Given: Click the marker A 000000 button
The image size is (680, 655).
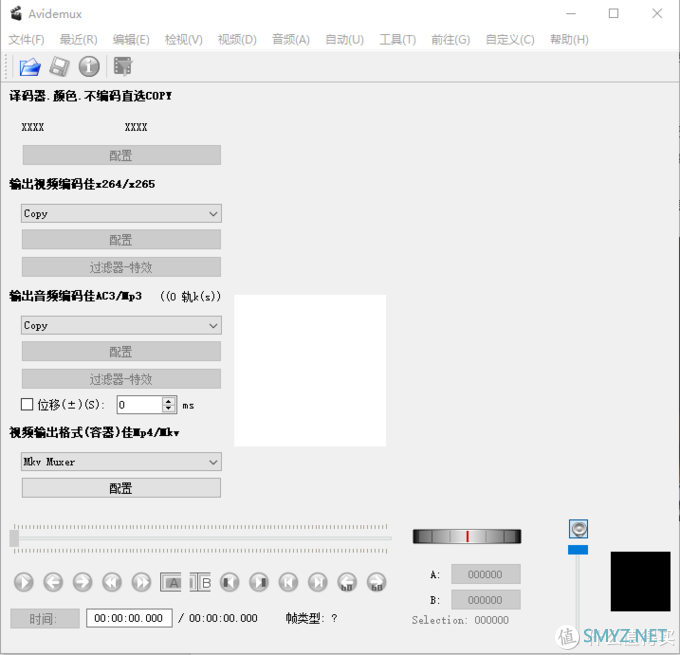Looking at the screenshot, I should [x=486, y=574].
